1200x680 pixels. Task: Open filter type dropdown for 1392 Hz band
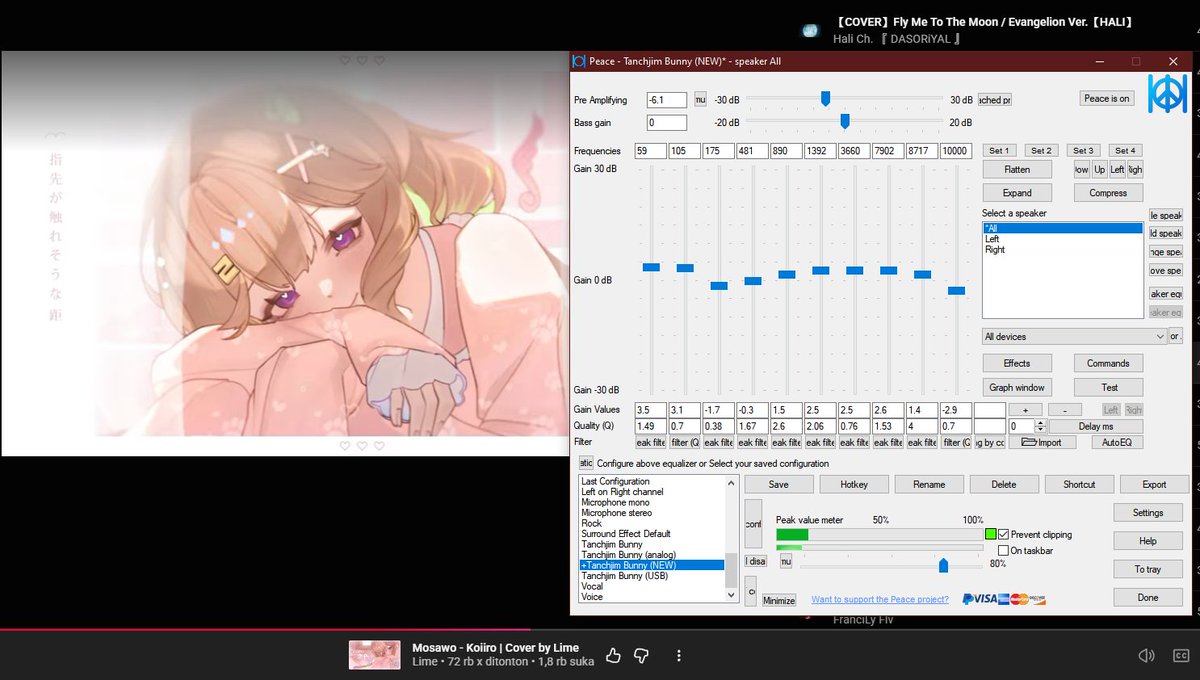point(821,442)
